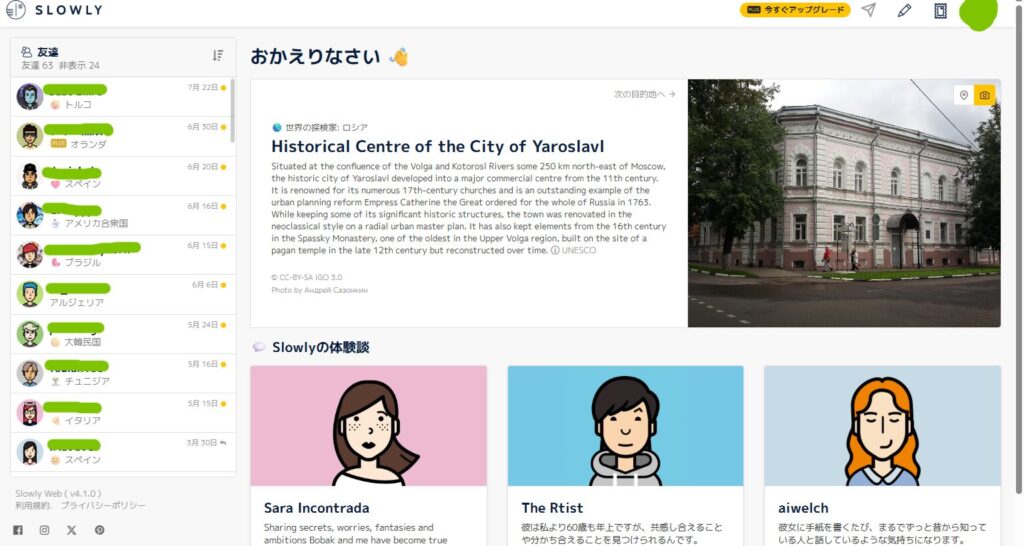Click the friends list scrollbar
This screenshot has height=546, width=1024.
click(x=232, y=111)
